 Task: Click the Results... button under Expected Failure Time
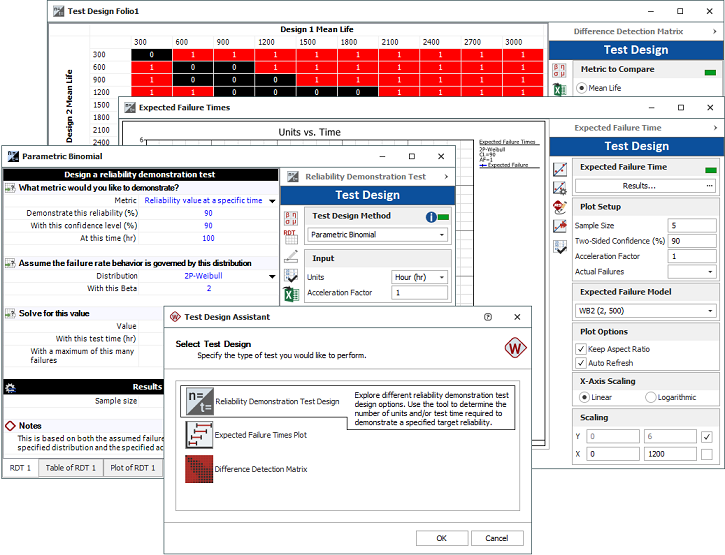tap(645, 186)
